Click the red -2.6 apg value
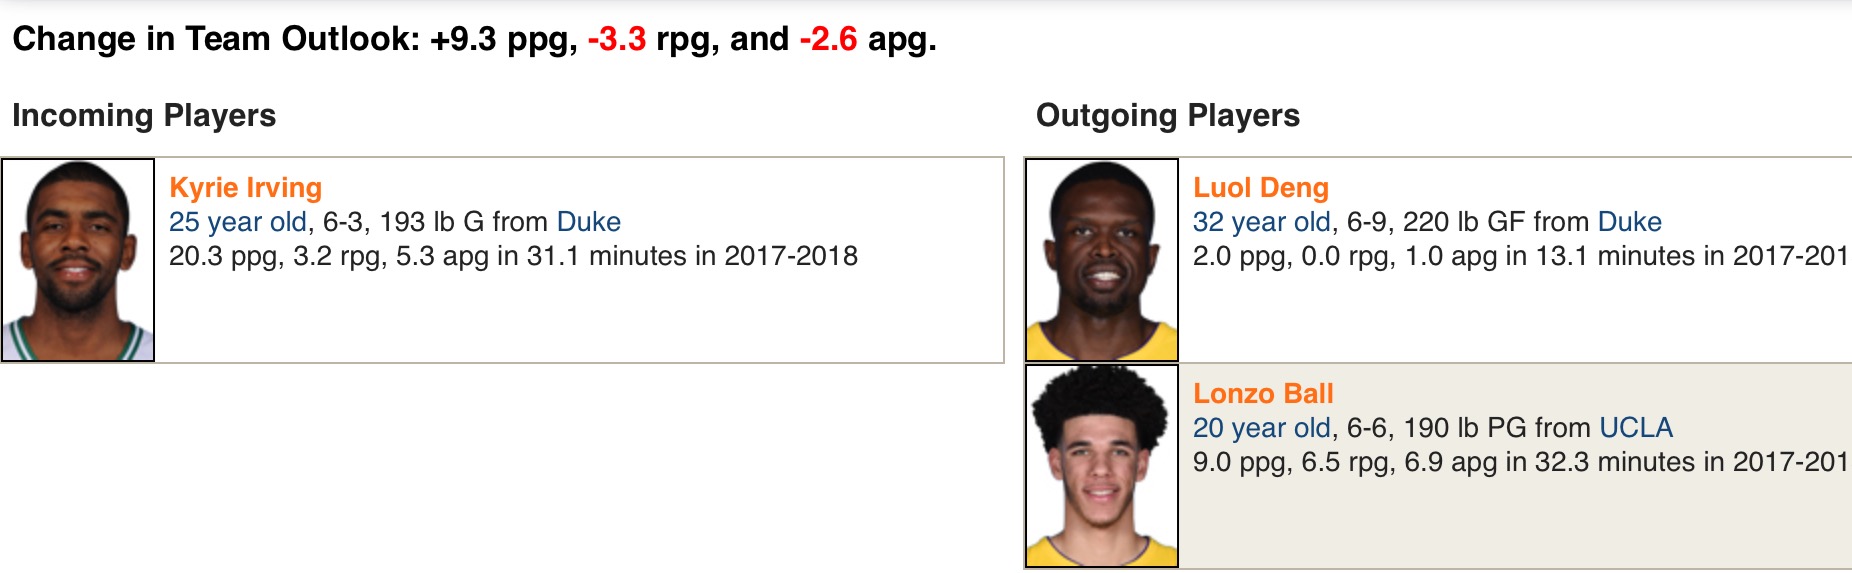The image size is (1852, 573). pos(829,39)
